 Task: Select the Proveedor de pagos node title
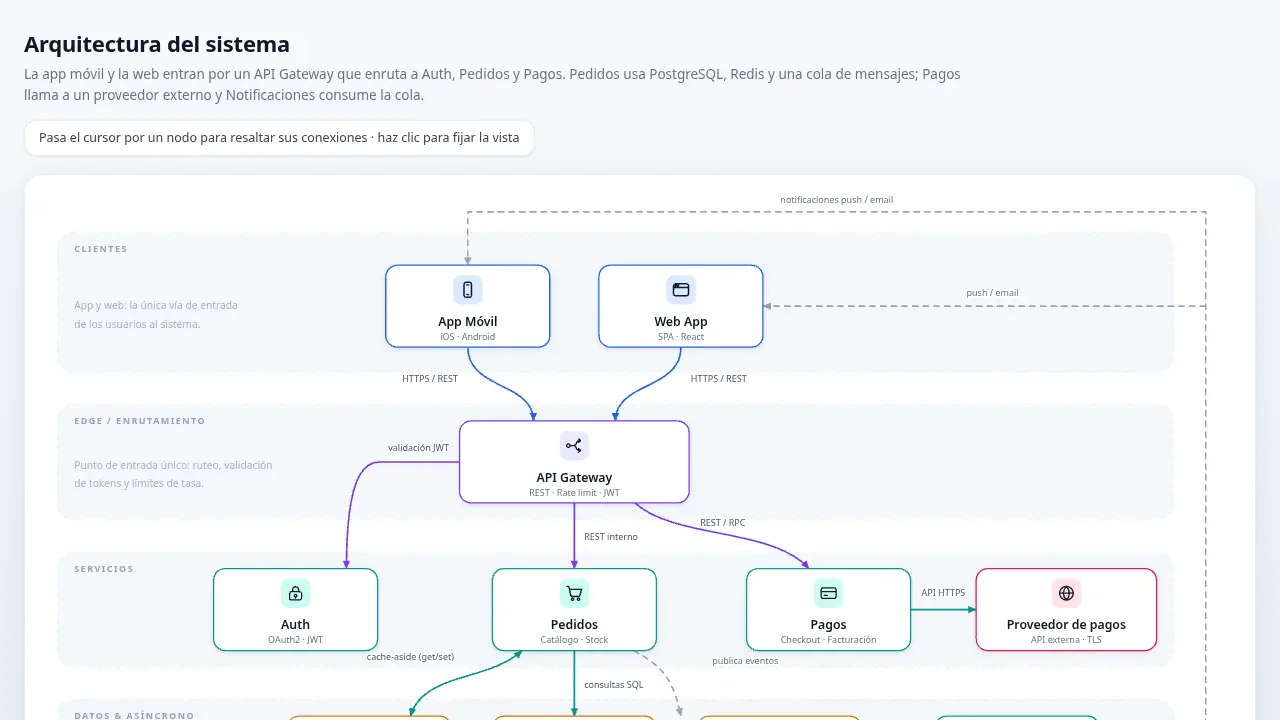coord(1066,625)
